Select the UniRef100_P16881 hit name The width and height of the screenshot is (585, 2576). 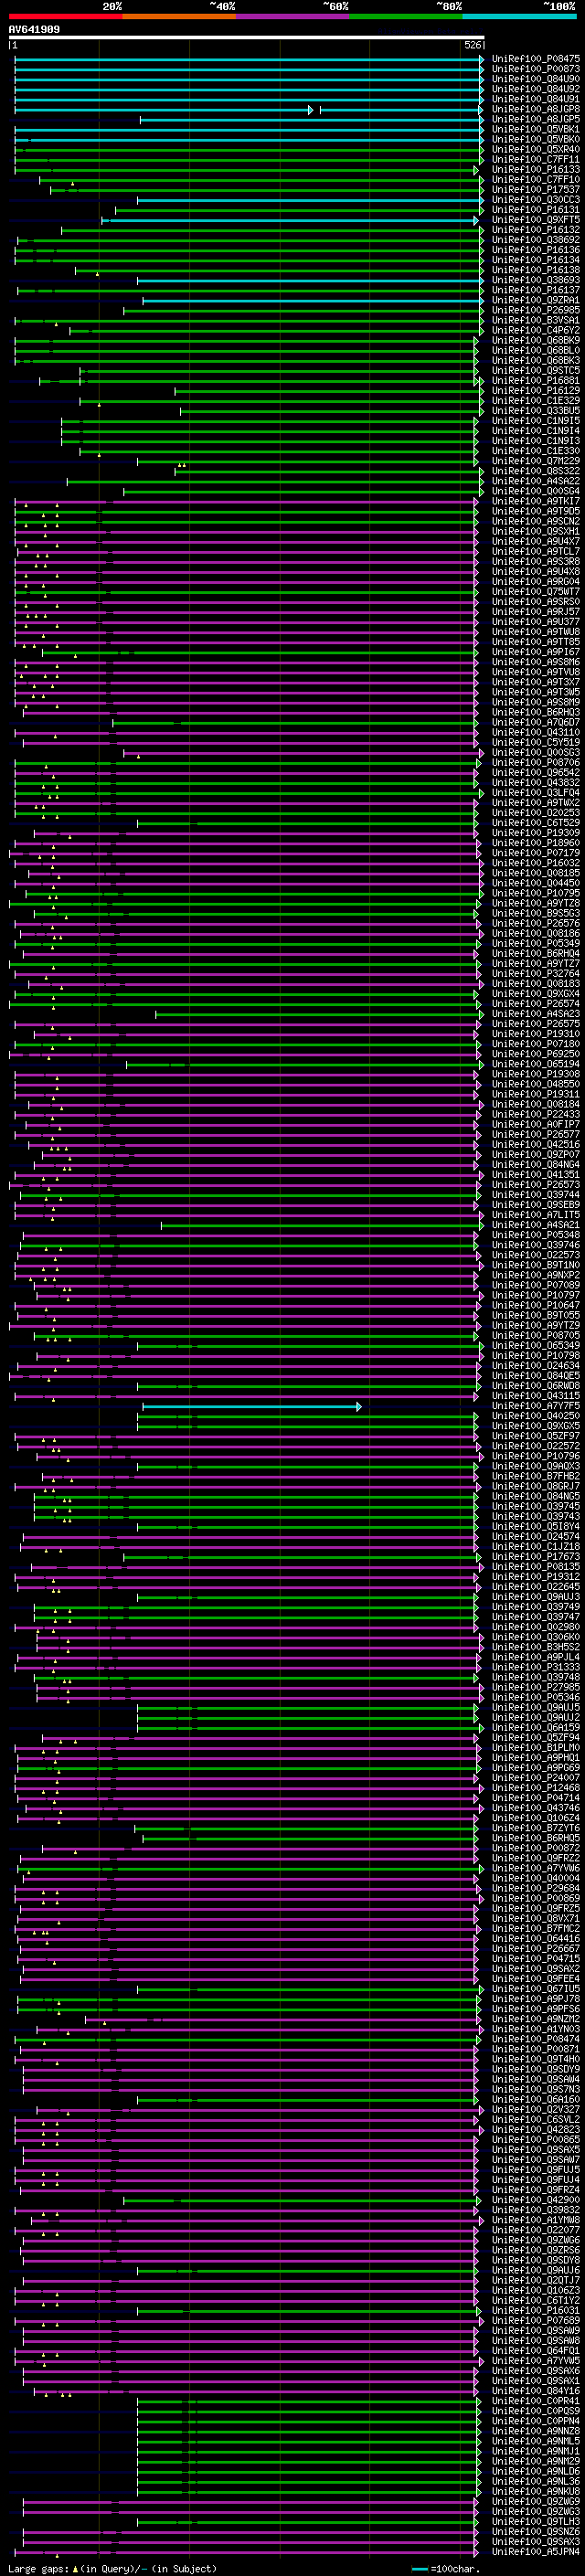click(x=536, y=381)
